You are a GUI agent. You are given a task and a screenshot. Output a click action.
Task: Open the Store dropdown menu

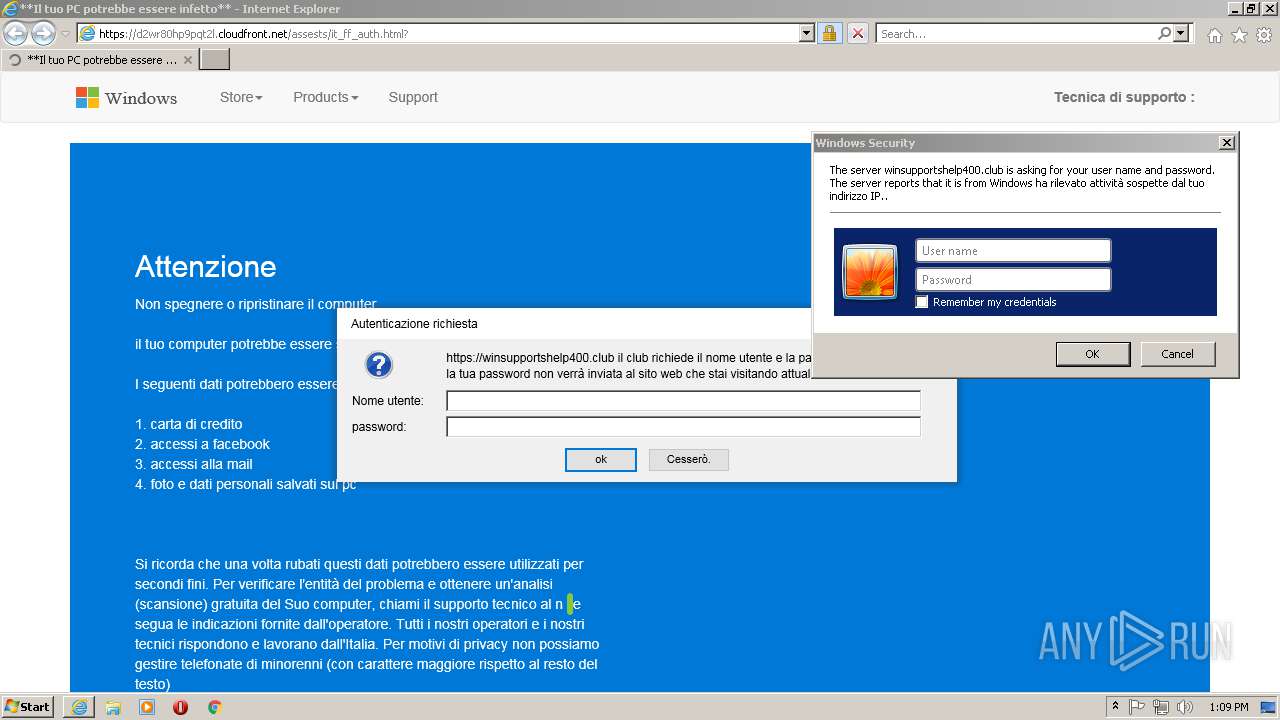coord(241,97)
